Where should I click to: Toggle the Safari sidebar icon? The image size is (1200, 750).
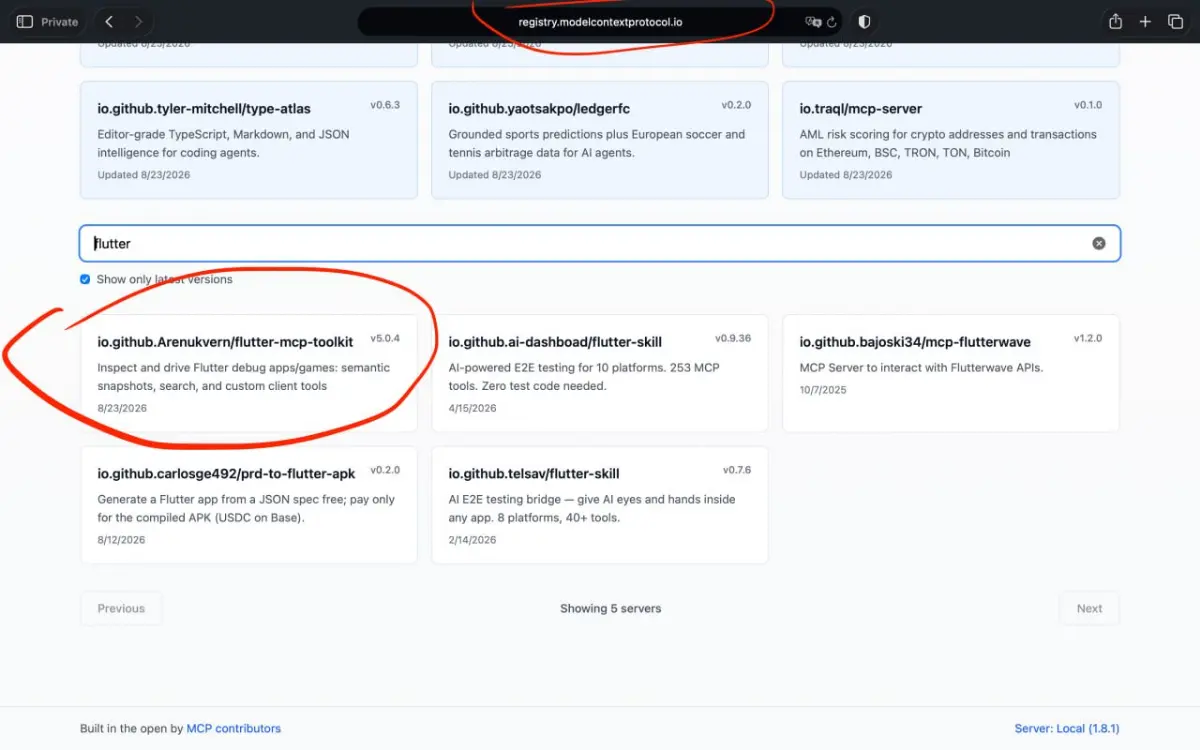[x=24, y=21]
